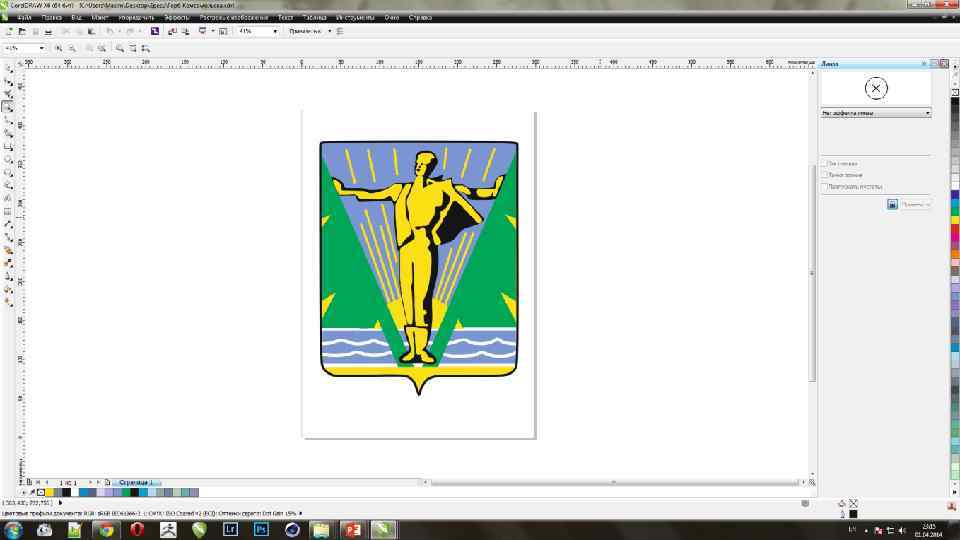Click the add page button before page counter

29,482
